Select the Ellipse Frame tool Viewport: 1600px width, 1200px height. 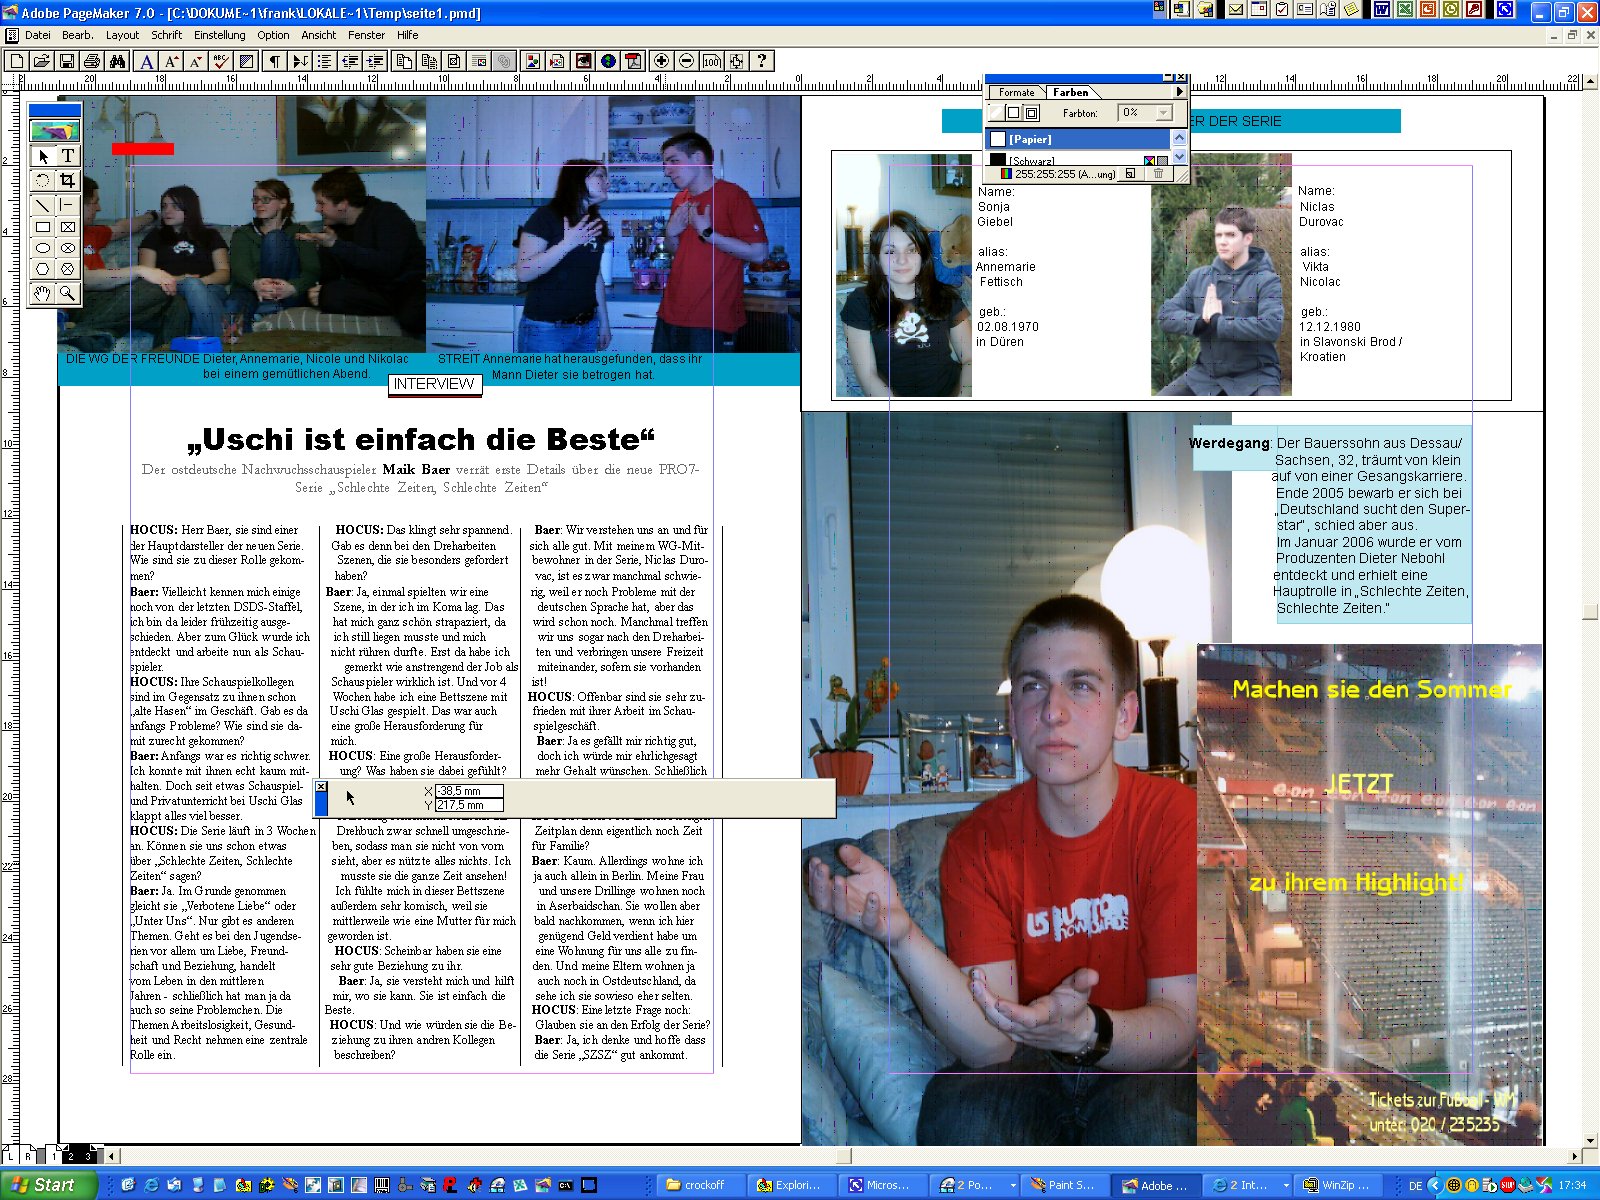tap(67, 248)
